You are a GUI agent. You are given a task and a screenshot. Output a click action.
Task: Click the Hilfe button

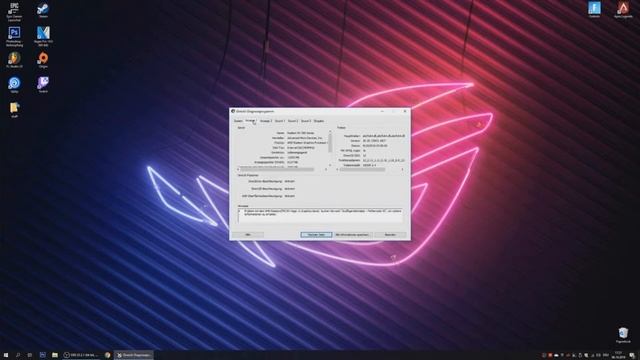coord(248,235)
